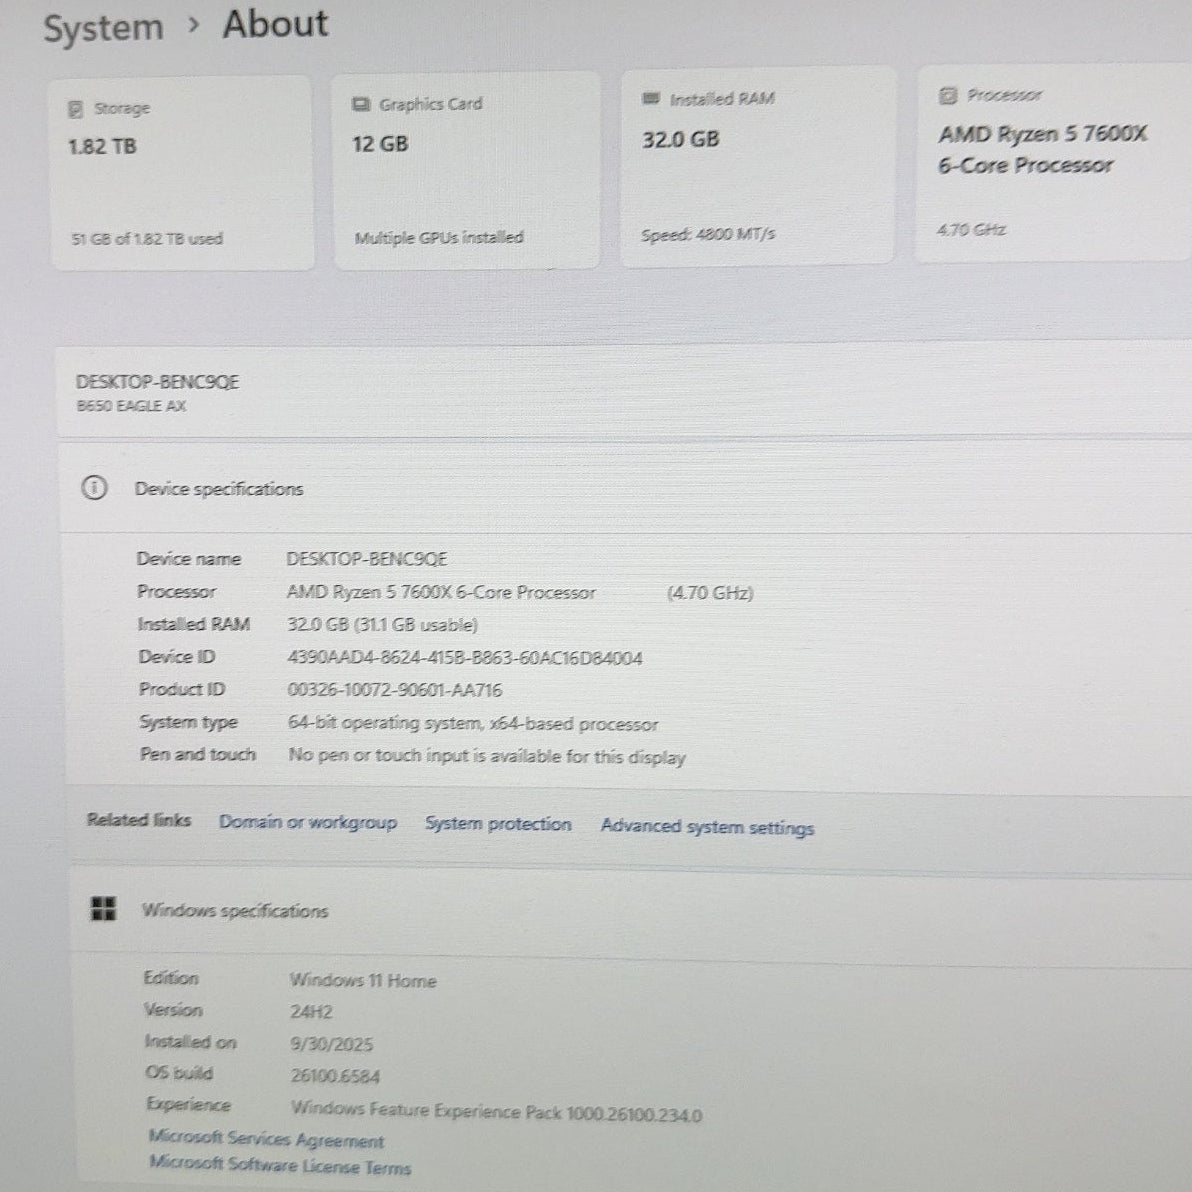Go back to System via breadcrumb
The image size is (1192, 1192).
[x=103, y=28]
